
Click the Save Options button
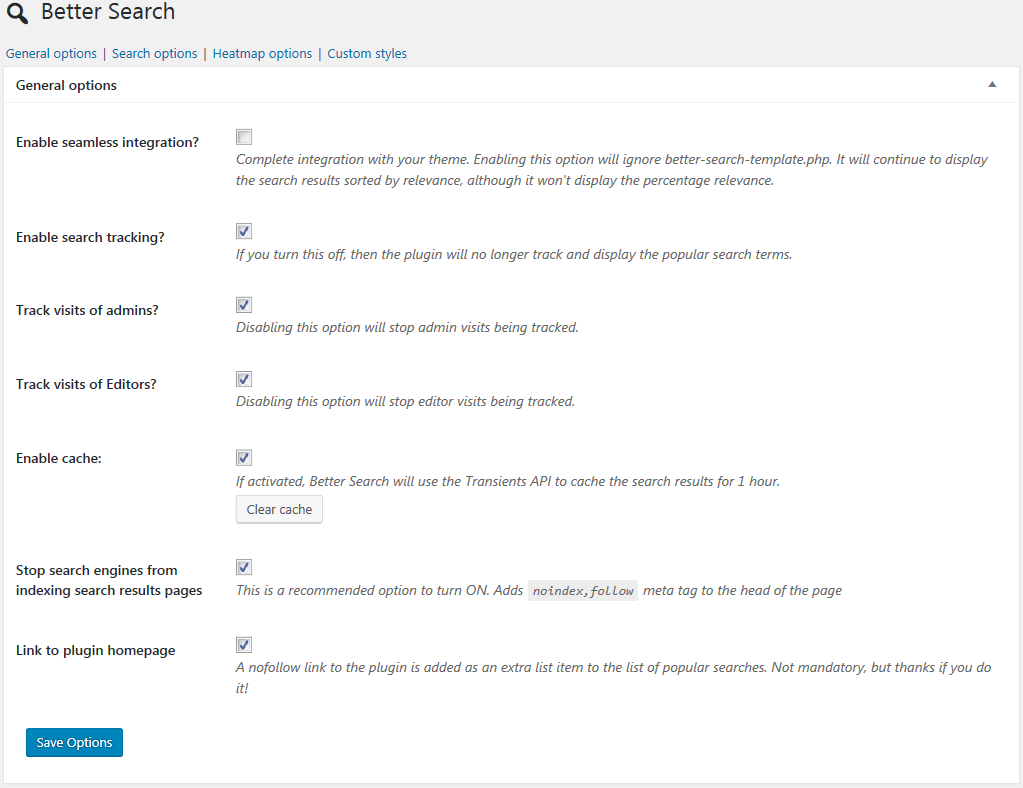pos(74,743)
